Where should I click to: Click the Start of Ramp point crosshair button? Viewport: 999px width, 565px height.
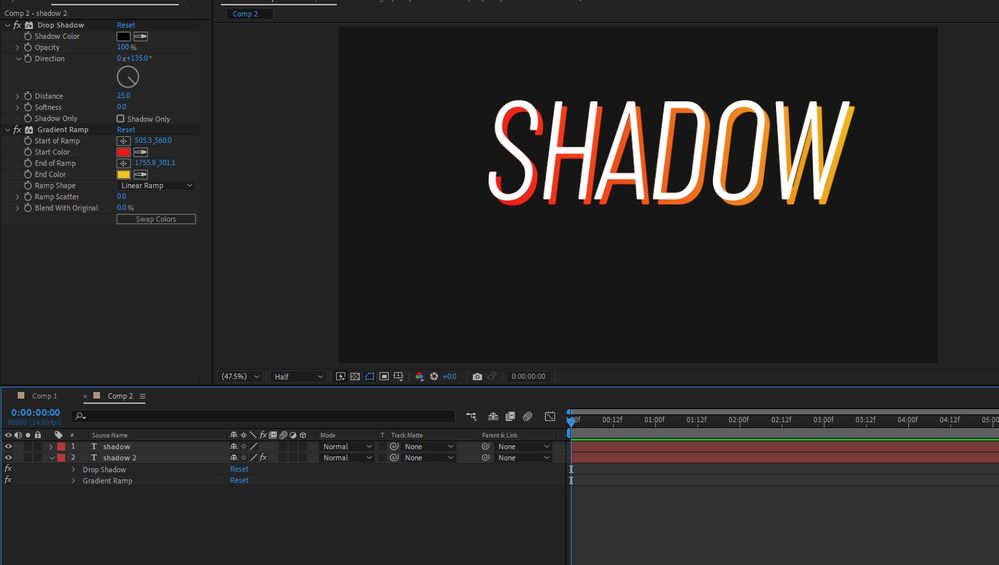(124, 141)
